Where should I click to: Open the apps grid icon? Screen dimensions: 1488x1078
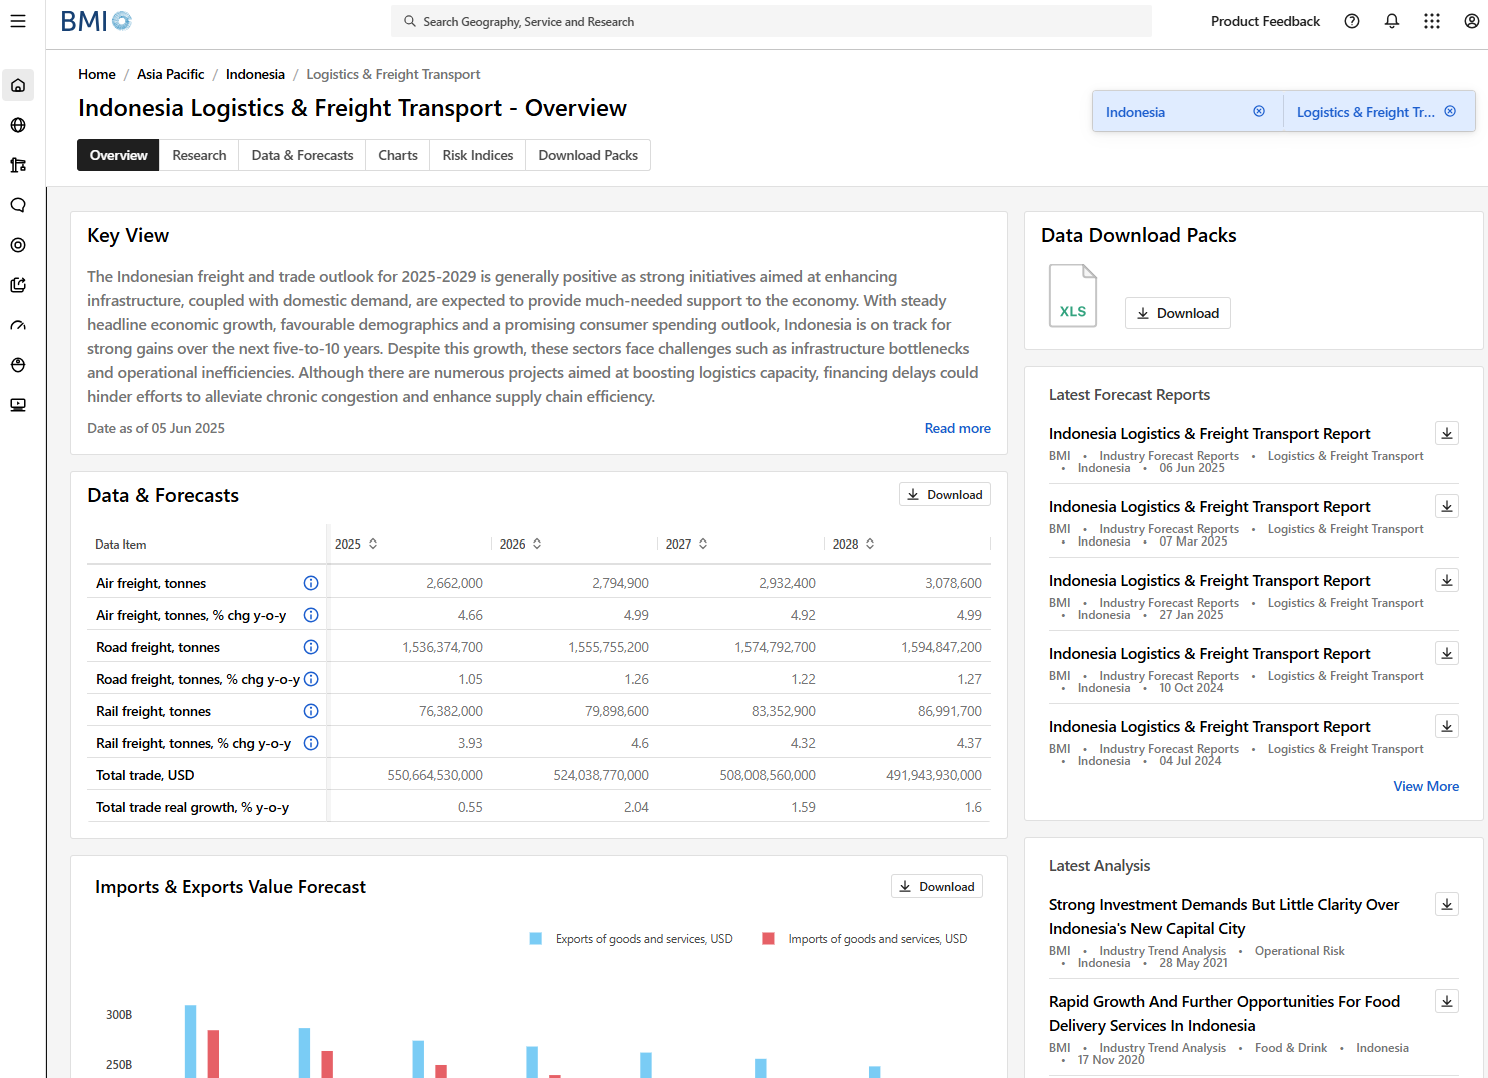pos(1431,21)
